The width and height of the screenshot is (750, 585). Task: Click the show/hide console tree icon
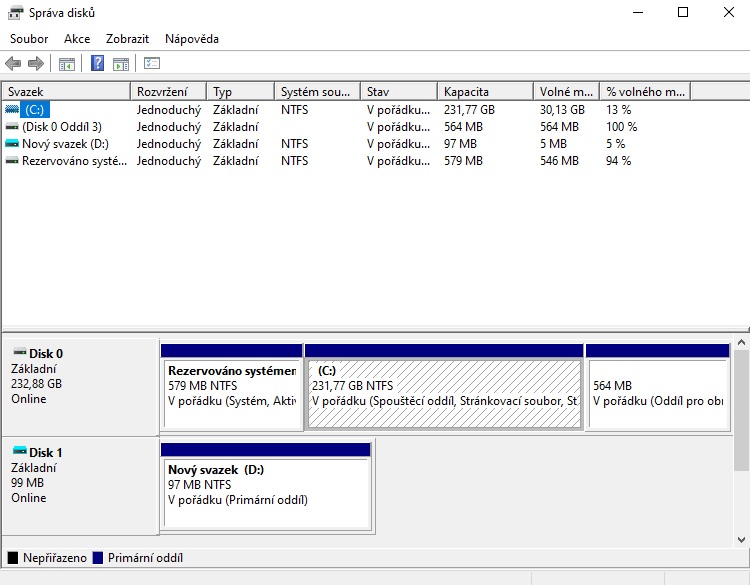[x=67, y=64]
